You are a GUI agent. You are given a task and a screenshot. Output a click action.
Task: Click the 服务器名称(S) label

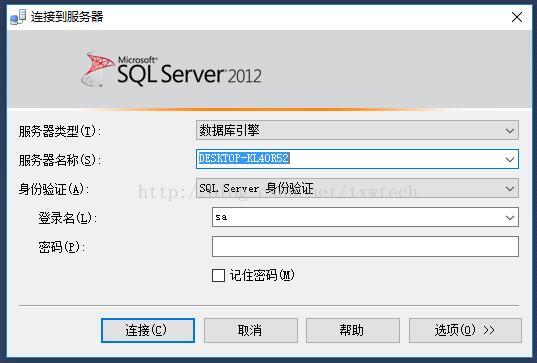coord(60,160)
